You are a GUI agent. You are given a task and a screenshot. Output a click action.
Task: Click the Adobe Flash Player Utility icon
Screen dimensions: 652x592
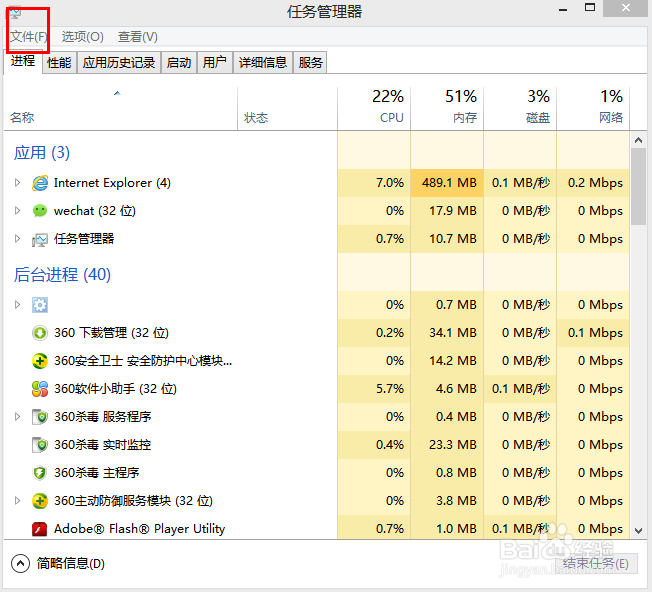coord(40,529)
